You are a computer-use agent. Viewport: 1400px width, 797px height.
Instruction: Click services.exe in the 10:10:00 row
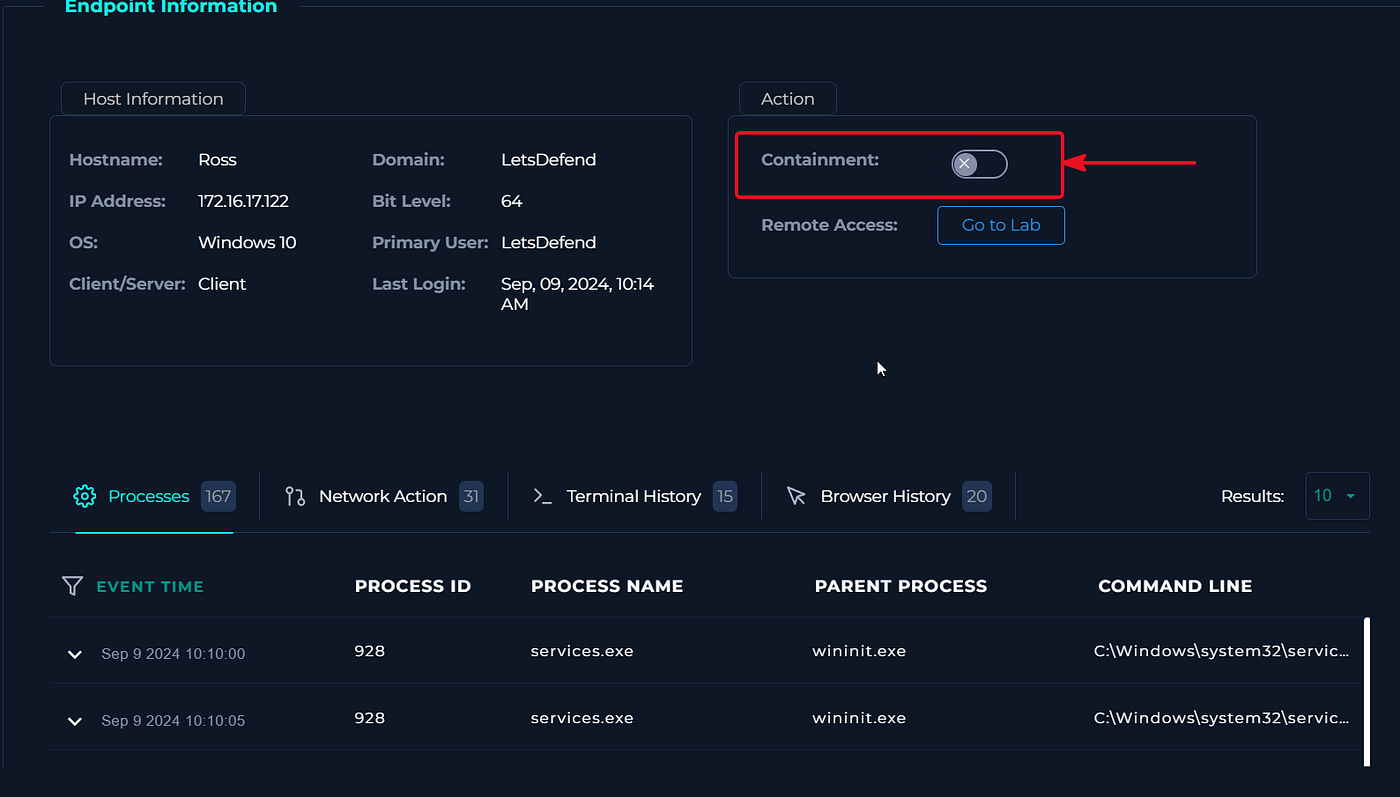pos(582,651)
